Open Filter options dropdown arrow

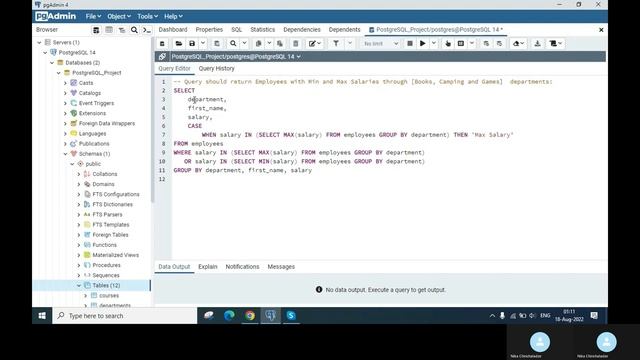(x=350, y=43)
